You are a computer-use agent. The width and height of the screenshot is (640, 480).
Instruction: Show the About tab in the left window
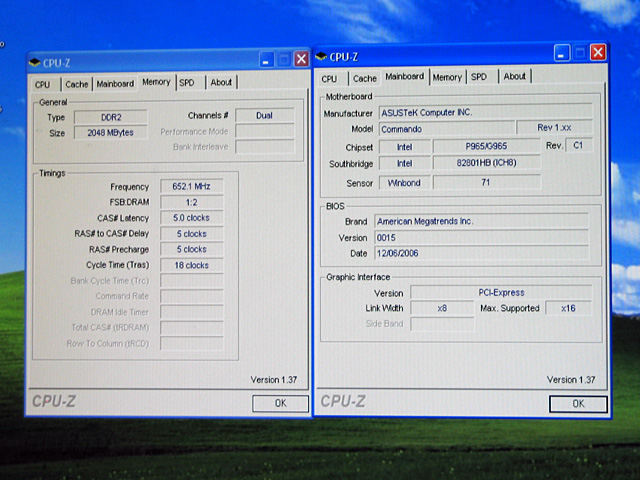pos(221,83)
